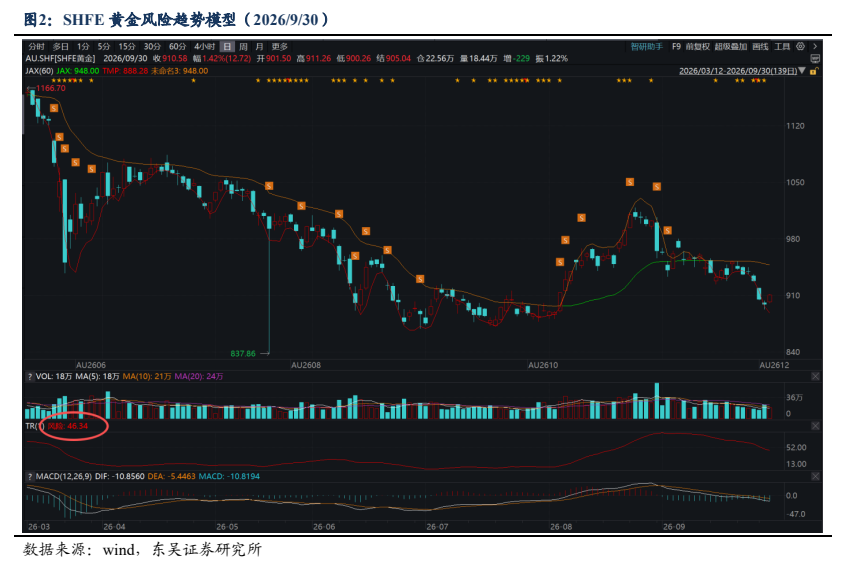Click the 风险: 46.34 risk value

[68, 426]
